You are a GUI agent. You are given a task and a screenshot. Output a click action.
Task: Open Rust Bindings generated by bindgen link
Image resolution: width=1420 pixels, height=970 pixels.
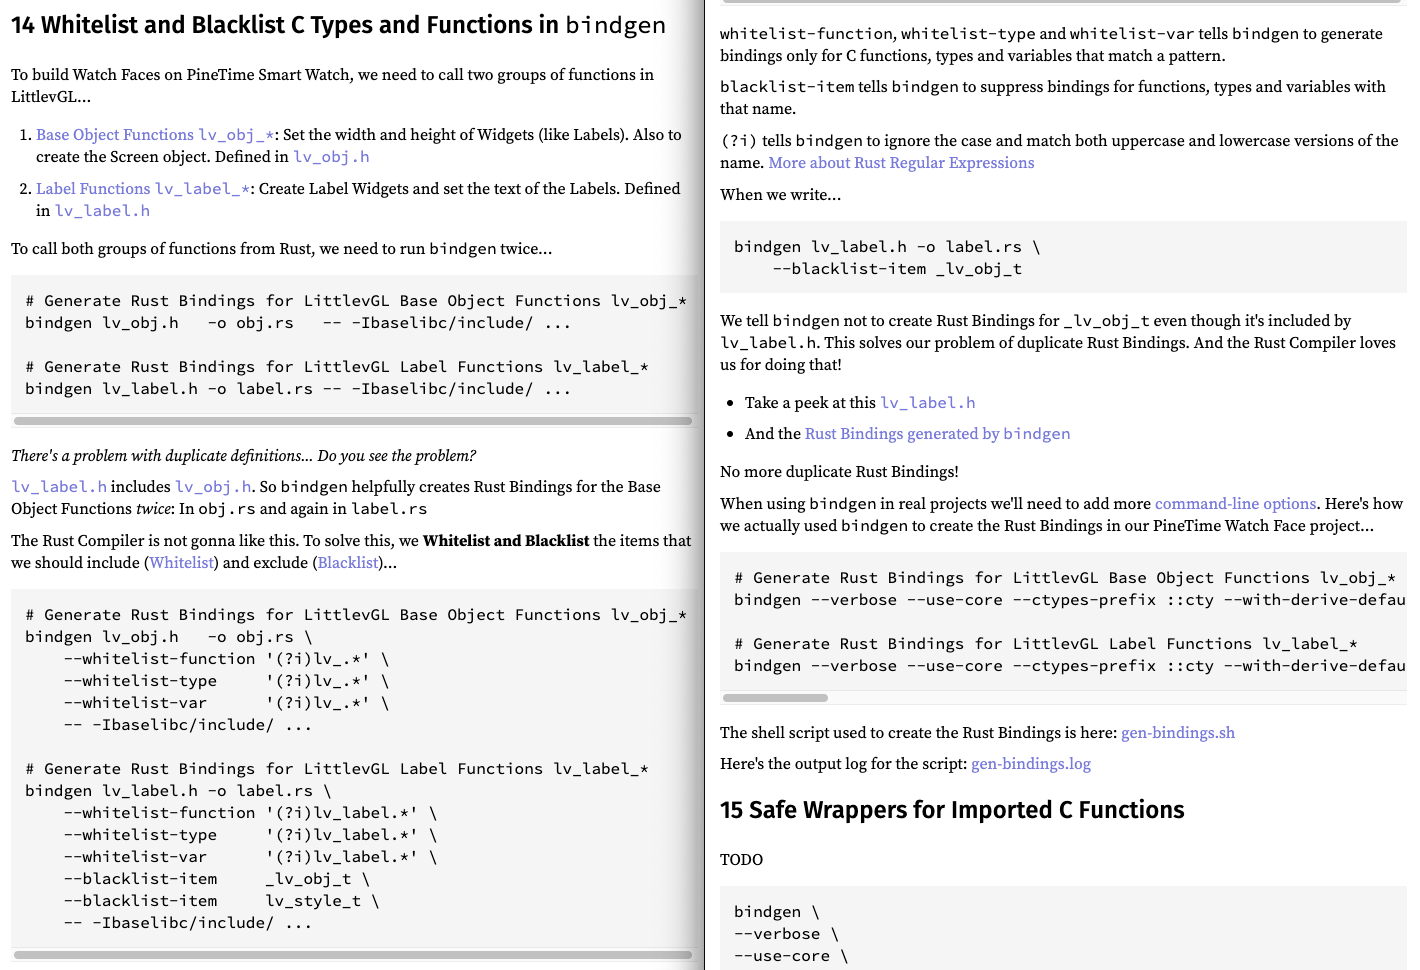937,434
